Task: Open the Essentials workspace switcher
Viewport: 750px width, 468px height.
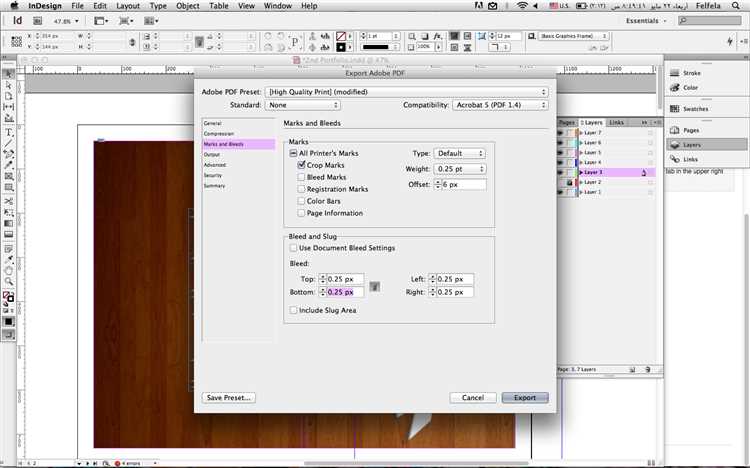Action: click(x=646, y=21)
